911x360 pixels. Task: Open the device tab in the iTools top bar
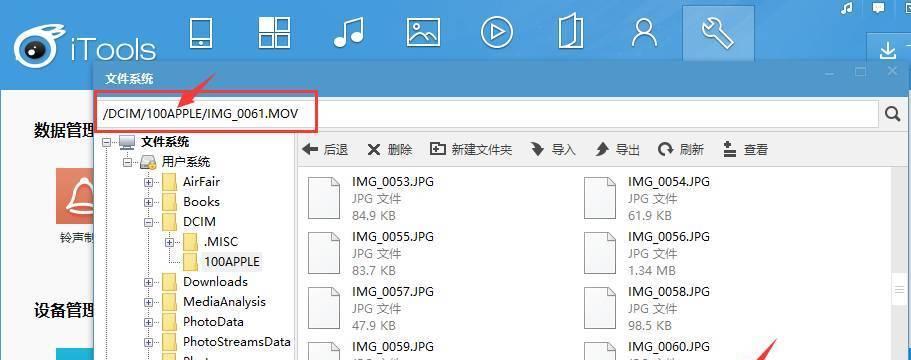click(201, 33)
